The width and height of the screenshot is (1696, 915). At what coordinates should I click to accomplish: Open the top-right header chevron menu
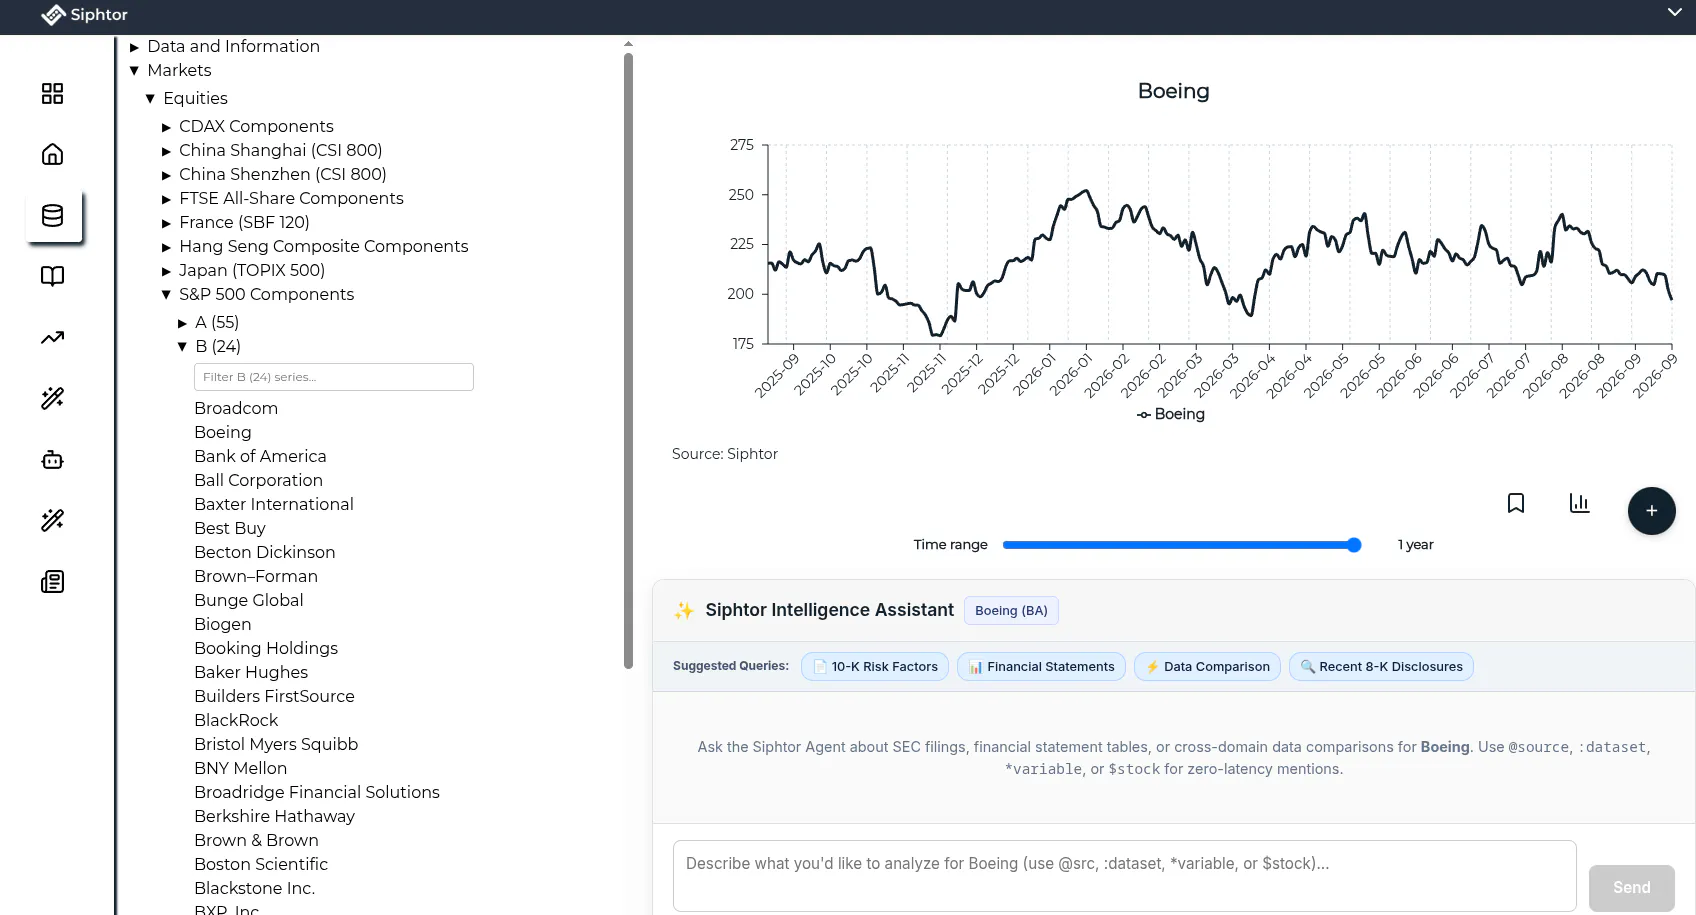[1675, 12]
